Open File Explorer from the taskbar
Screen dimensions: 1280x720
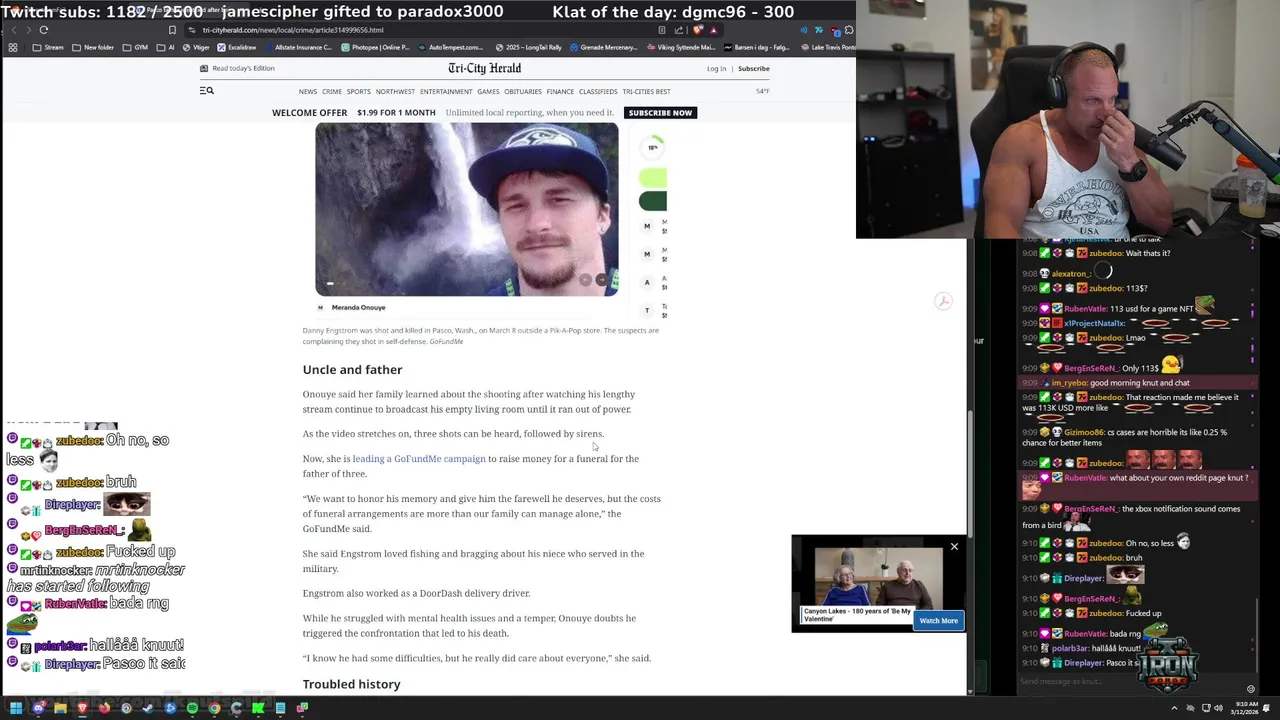coord(60,708)
